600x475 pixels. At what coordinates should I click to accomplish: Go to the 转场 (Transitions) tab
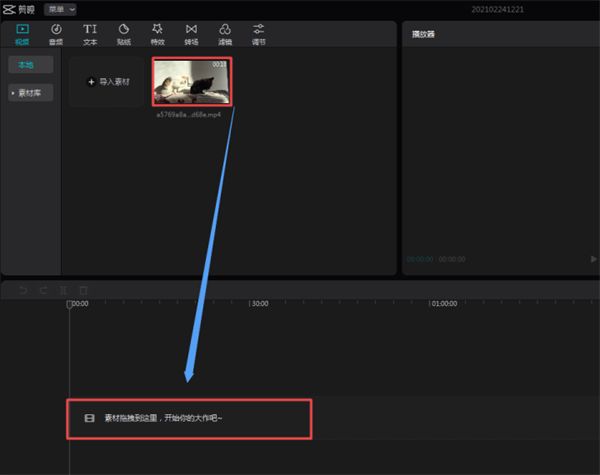pyautogui.click(x=191, y=34)
